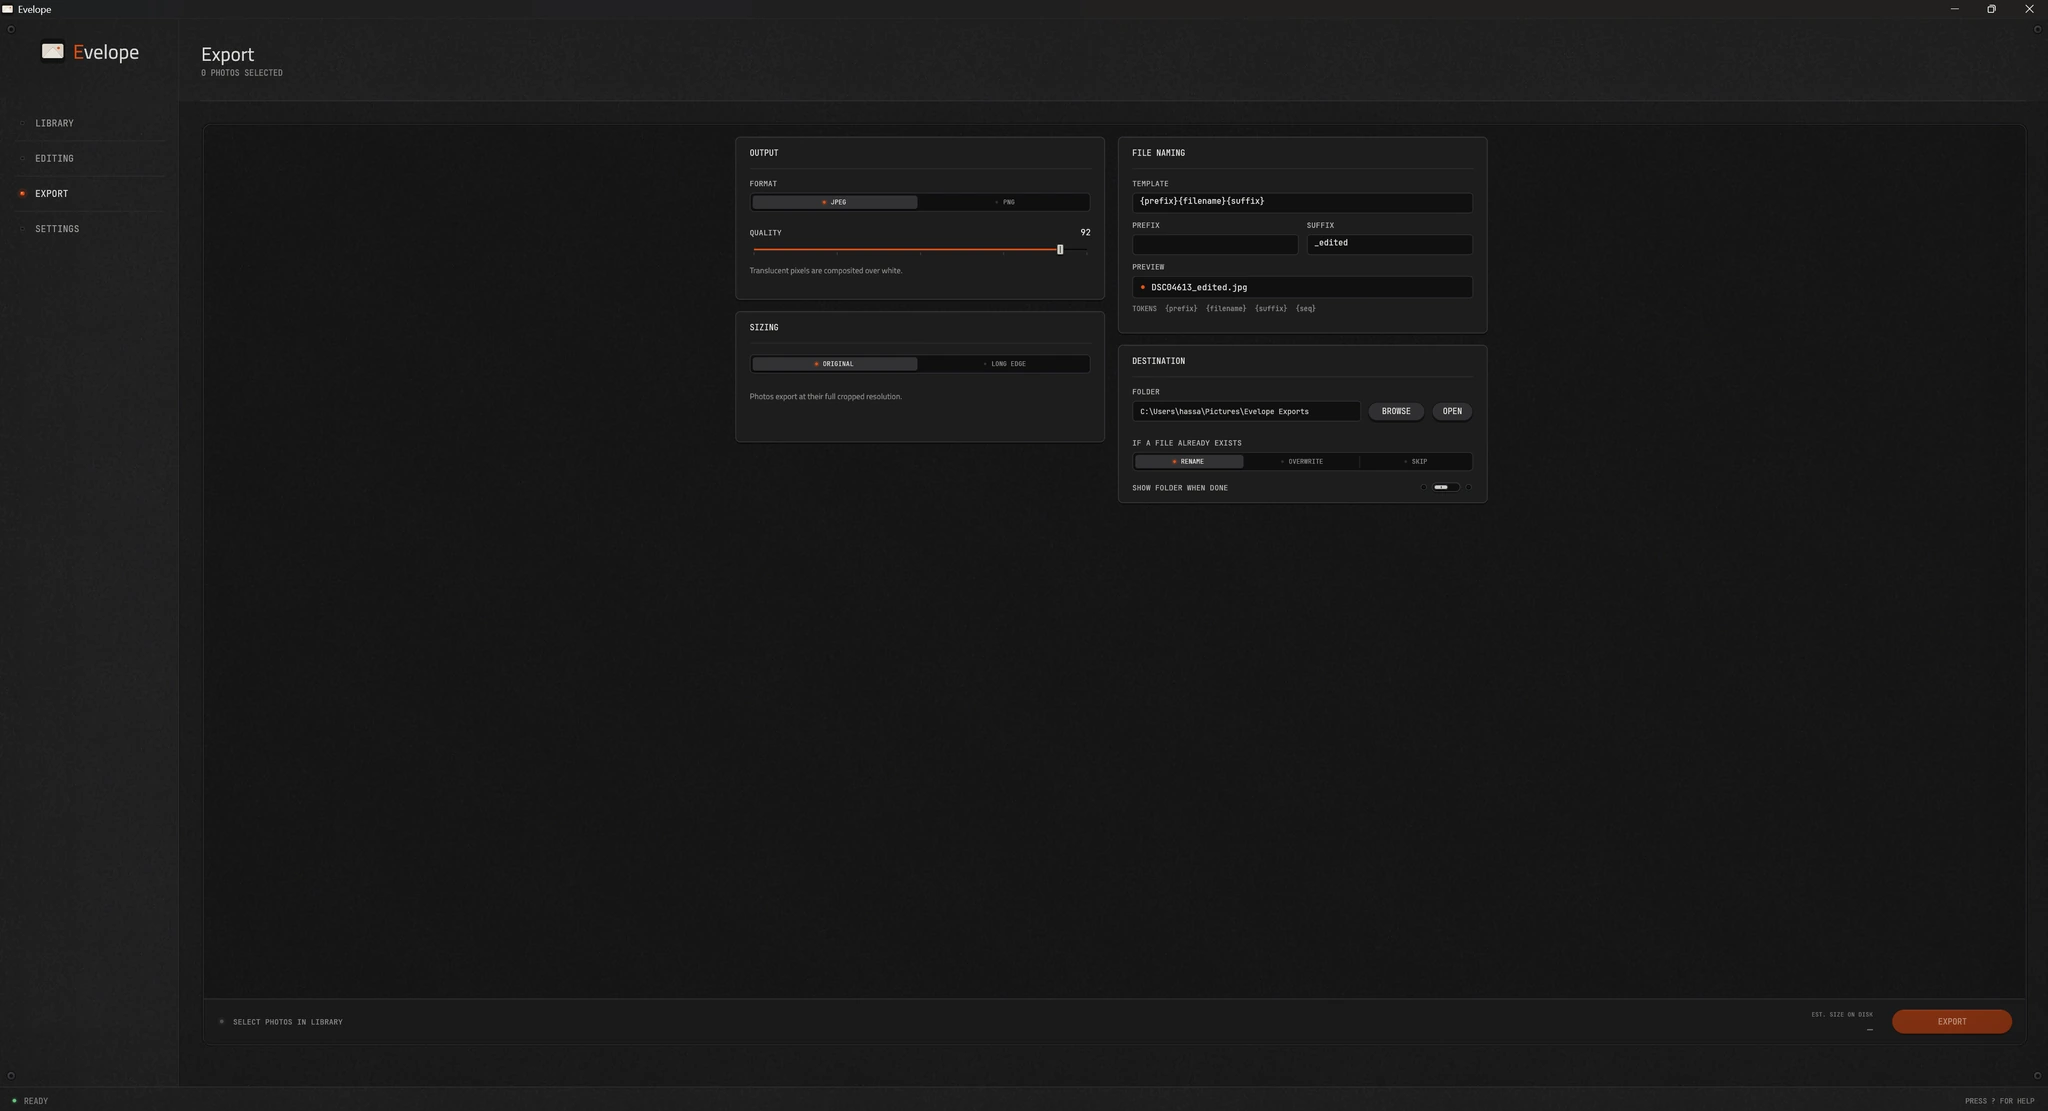The image size is (2048, 1111).
Task: Click into the Template input field
Action: pos(1301,202)
